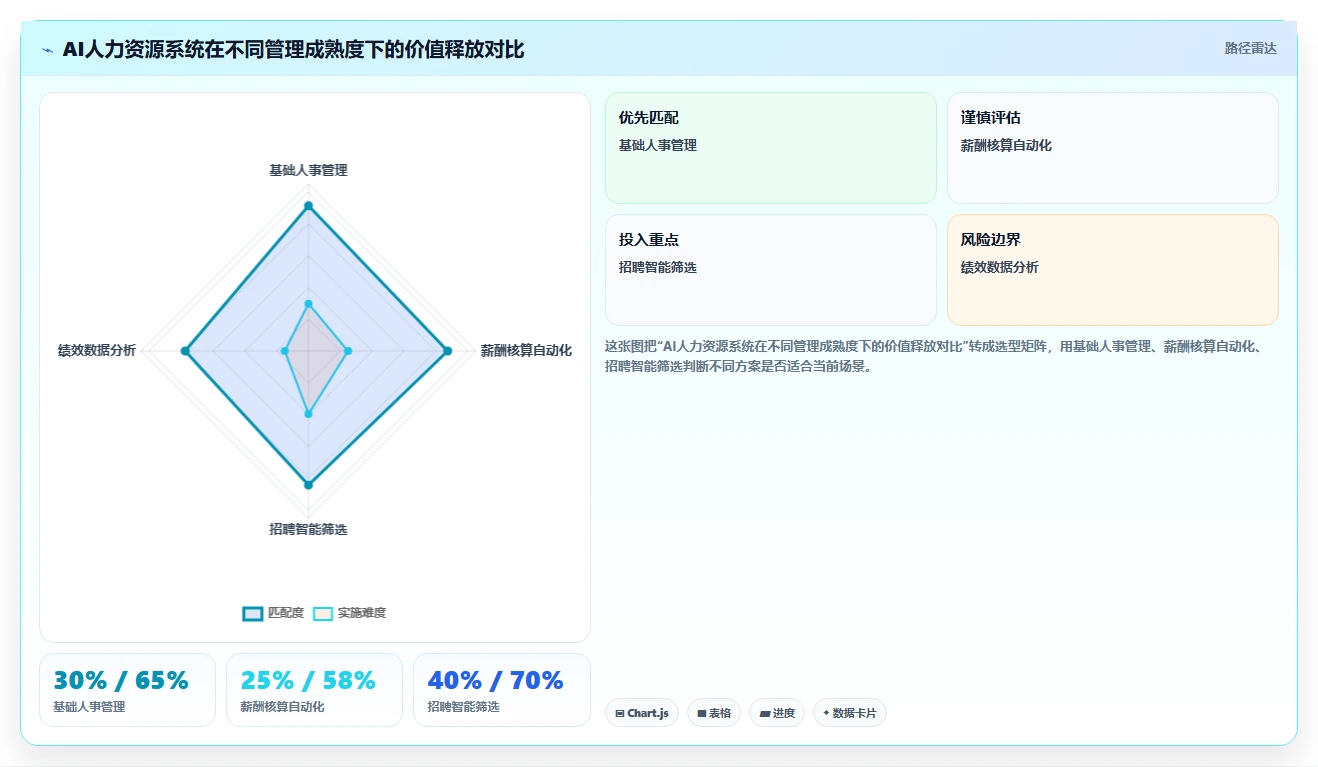Click the 薪酬核算自动化 radar axis label
Viewport: 1318px width, 767px height.
pos(526,351)
